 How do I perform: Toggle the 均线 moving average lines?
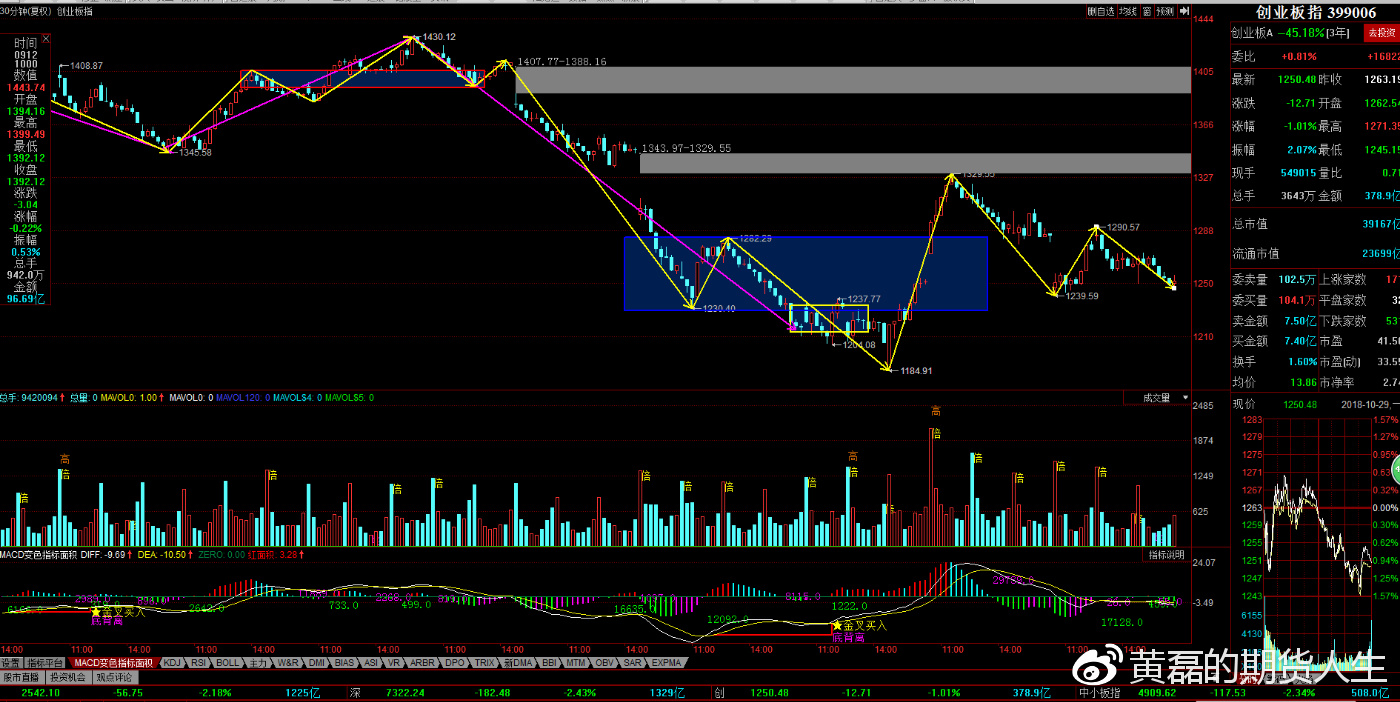(1128, 12)
